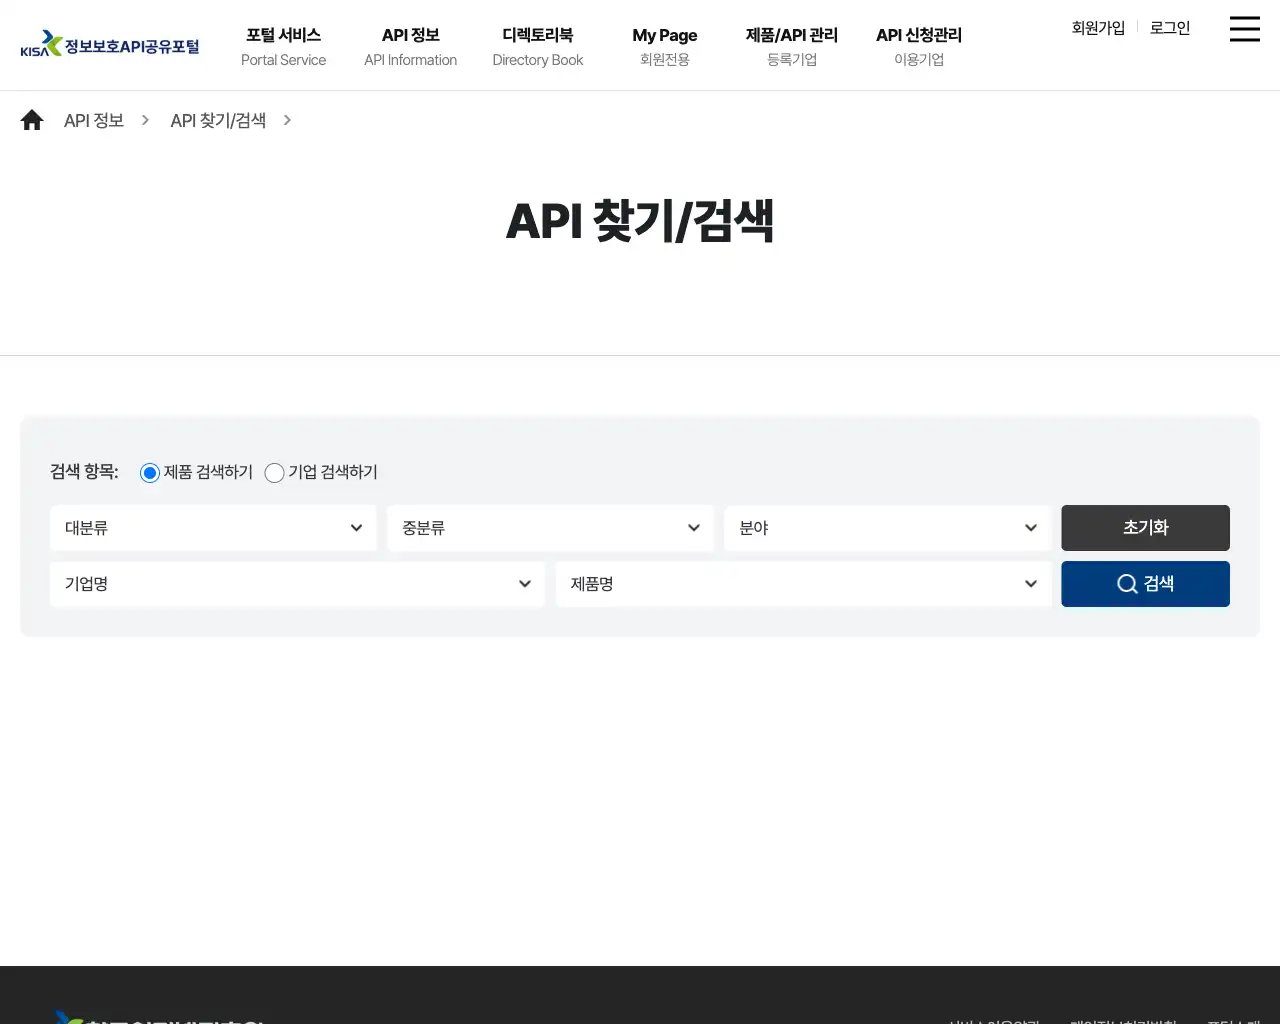The height and width of the screenshot is (1024, 1280).
Task: Expand the 제품명 dropdown
Action: point(803,584)
